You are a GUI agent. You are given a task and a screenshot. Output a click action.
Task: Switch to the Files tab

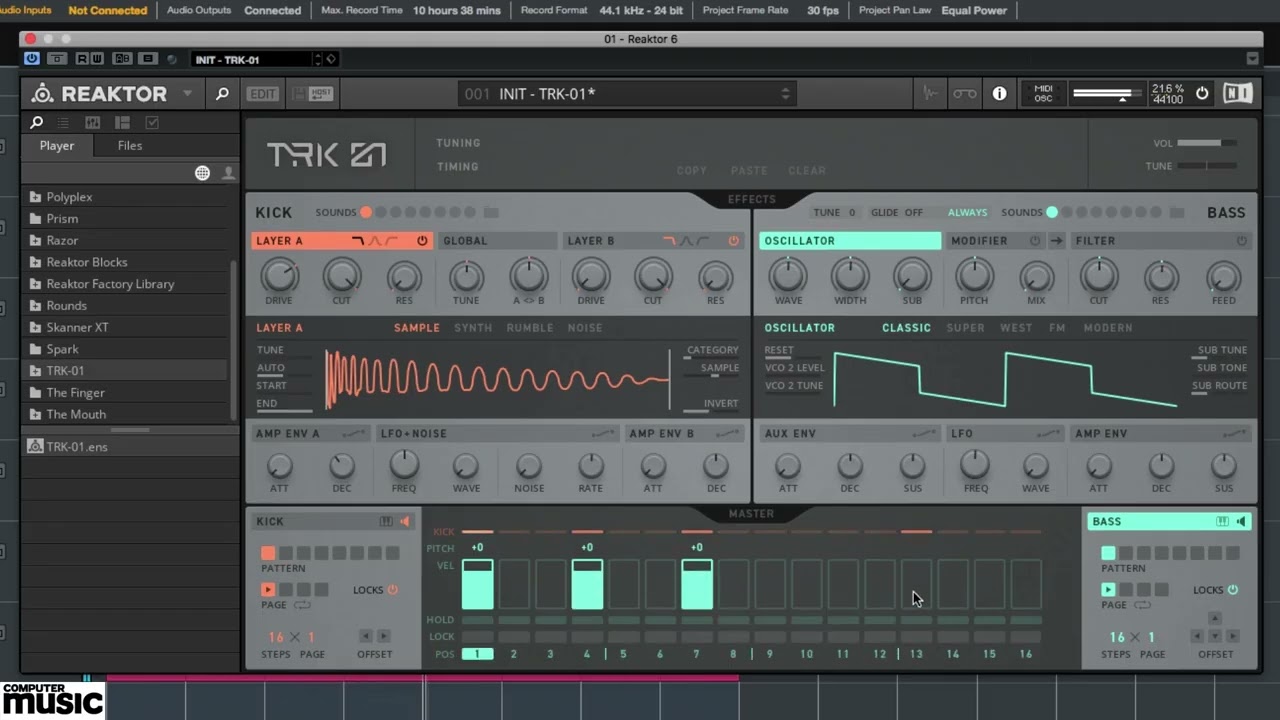pos(130,145)
